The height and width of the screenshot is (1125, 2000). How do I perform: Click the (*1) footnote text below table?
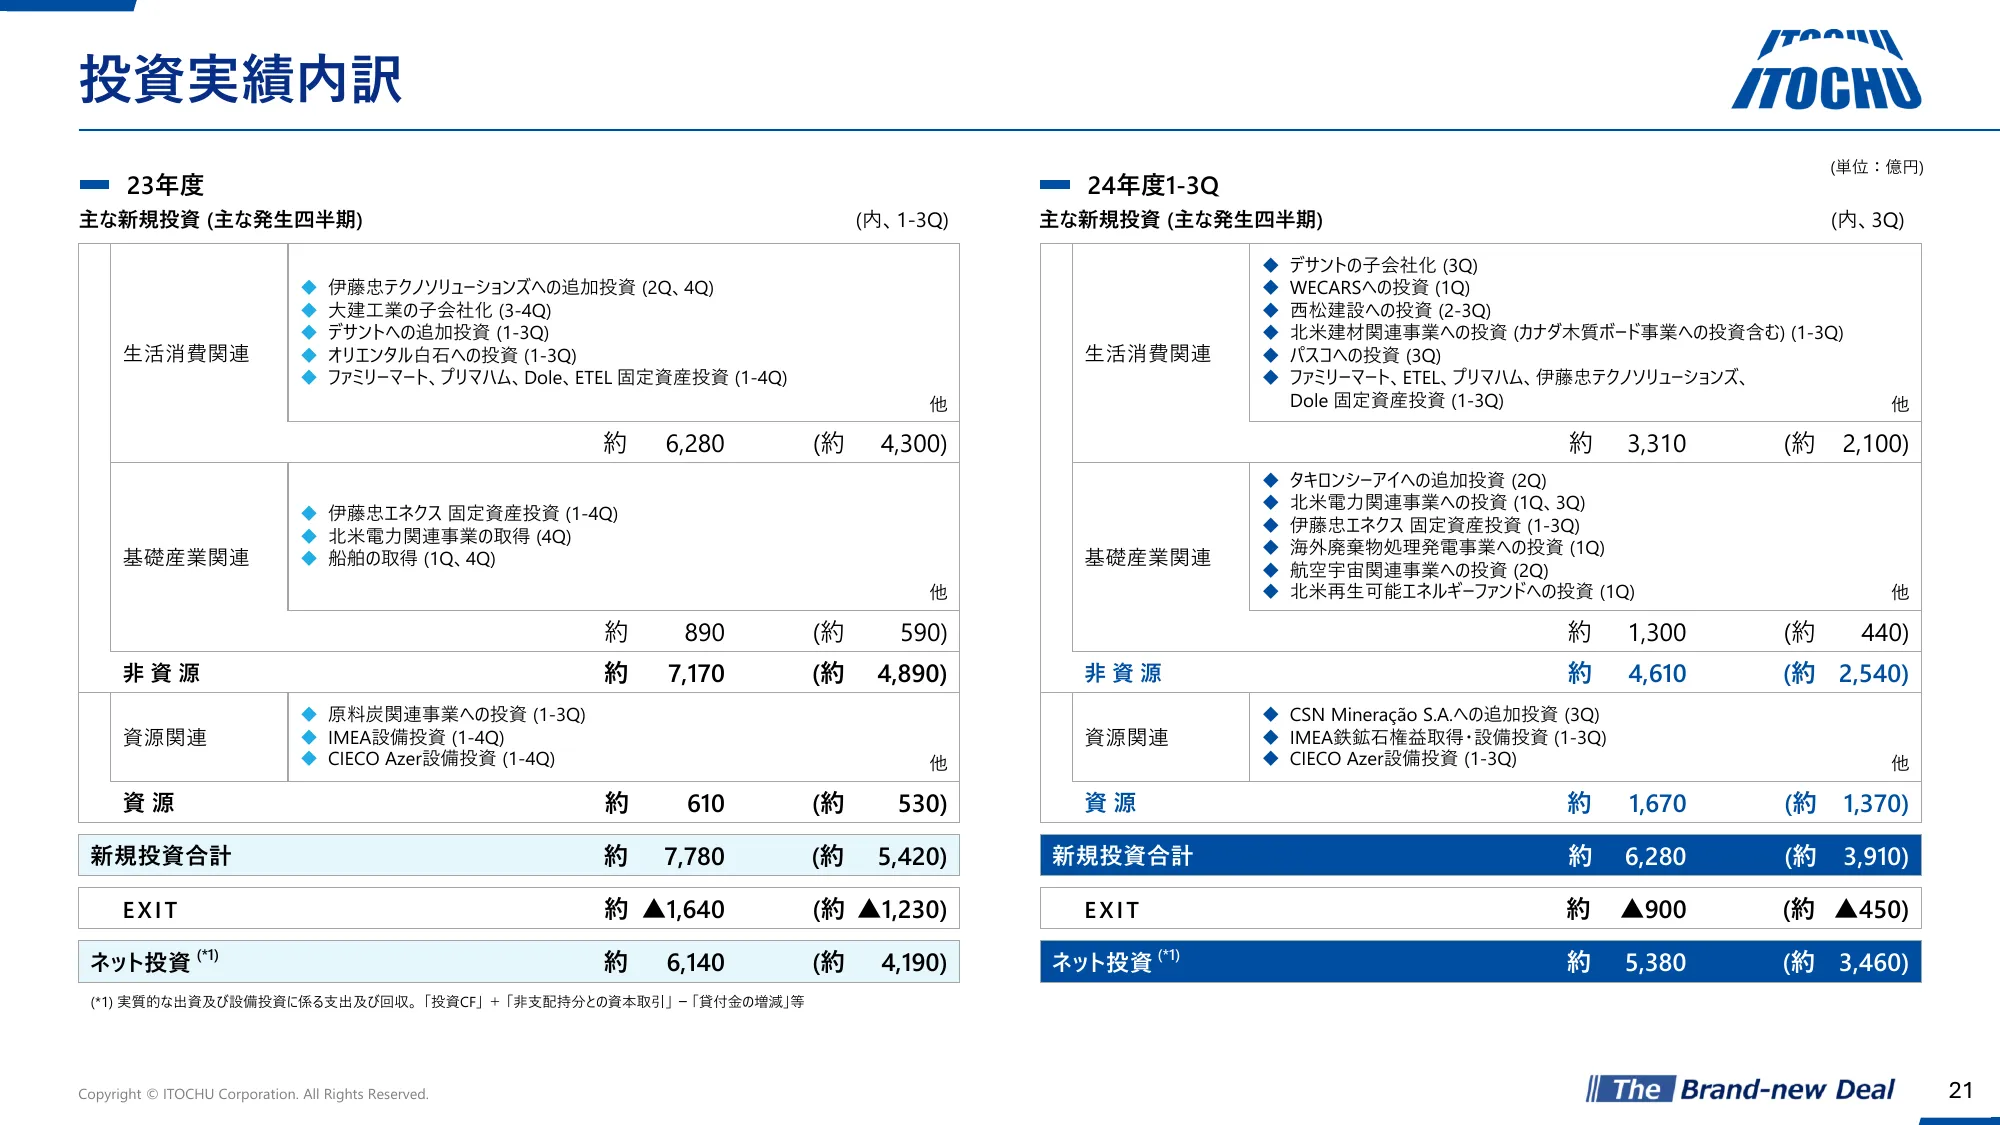[447, 1002]
